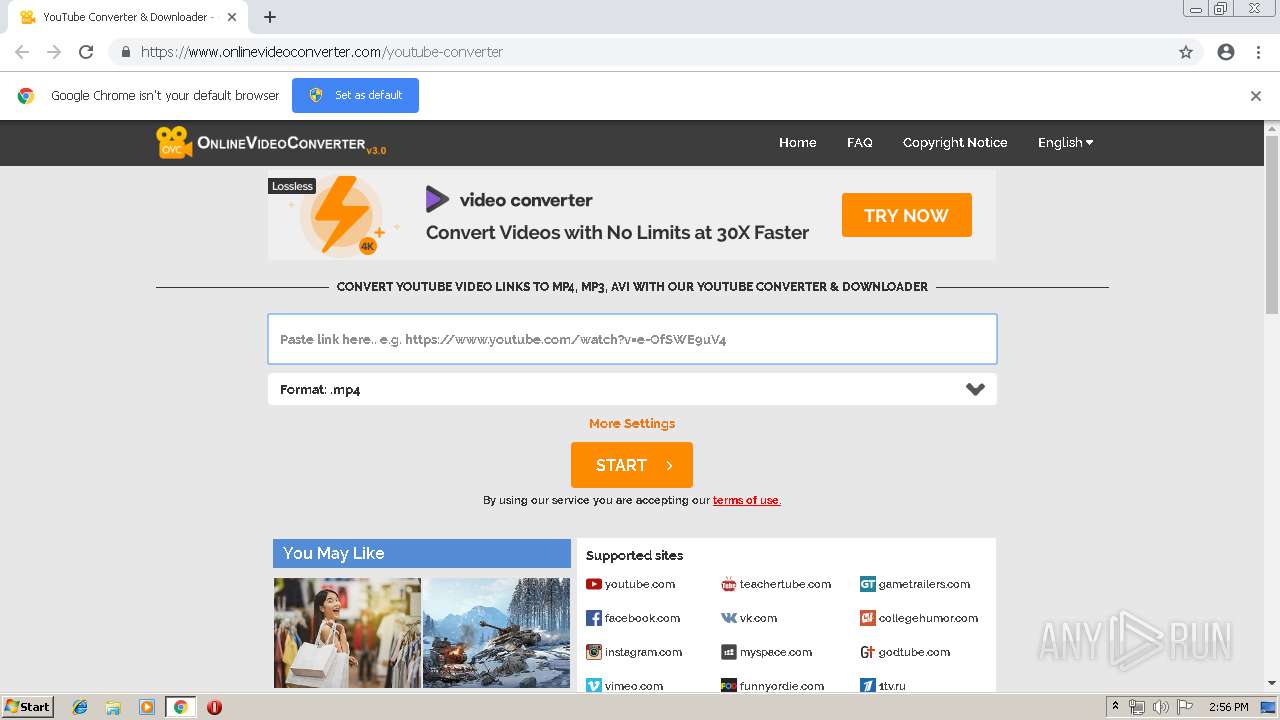This screenshot has width=1280, height=720.
Task: Open a new tab with plus icon
Action: tap(270, 17)
